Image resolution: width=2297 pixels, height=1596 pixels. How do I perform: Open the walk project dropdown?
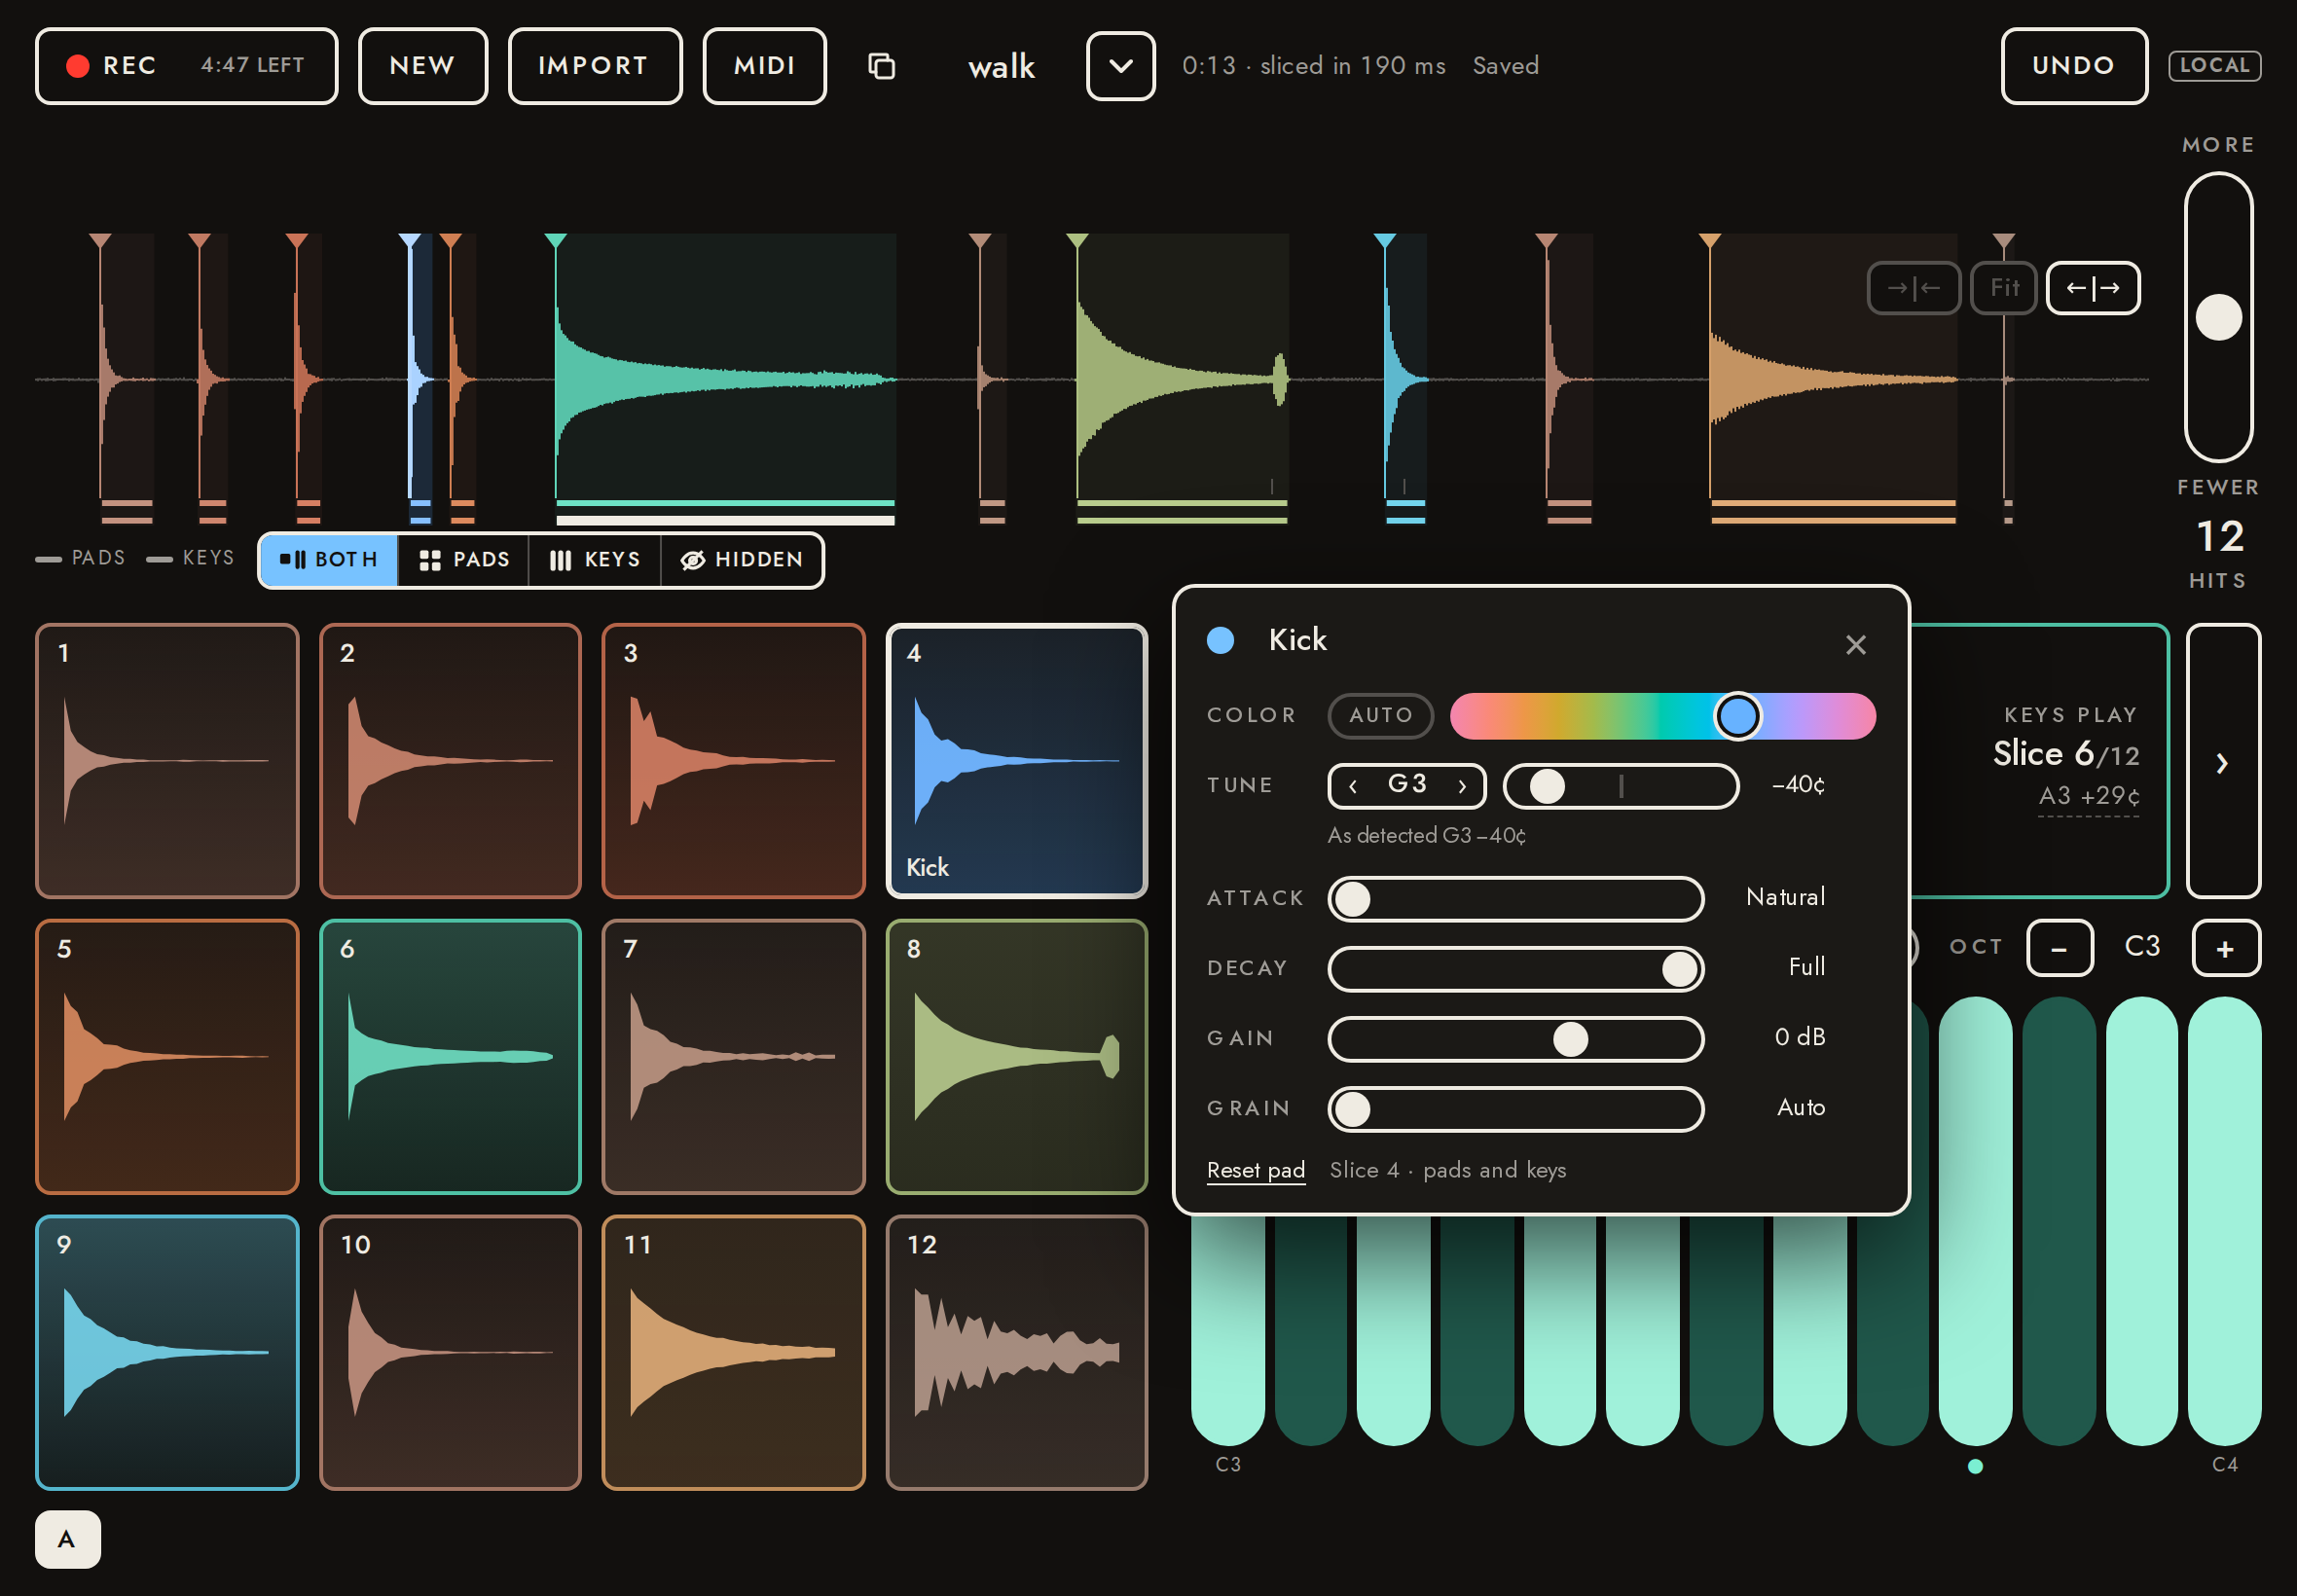point(1120,66)
